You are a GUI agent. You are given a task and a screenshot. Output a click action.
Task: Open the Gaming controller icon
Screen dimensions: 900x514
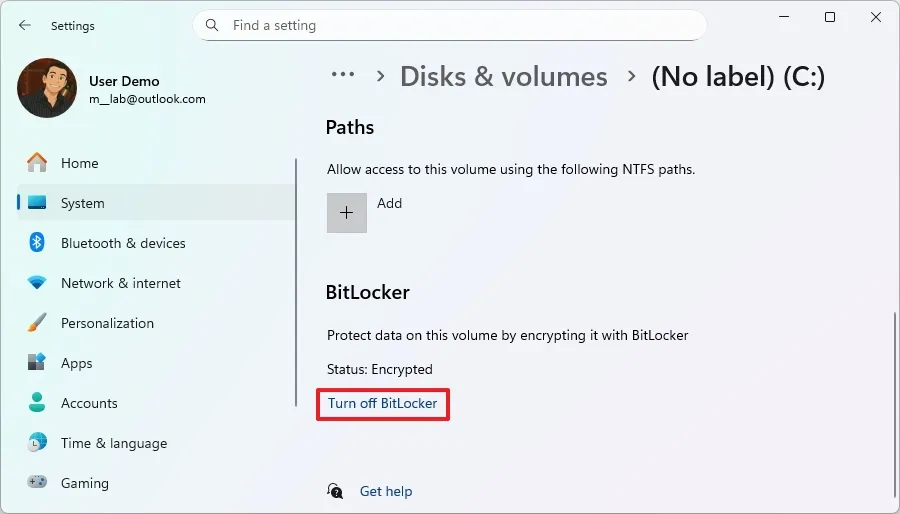tap(37, 483)
